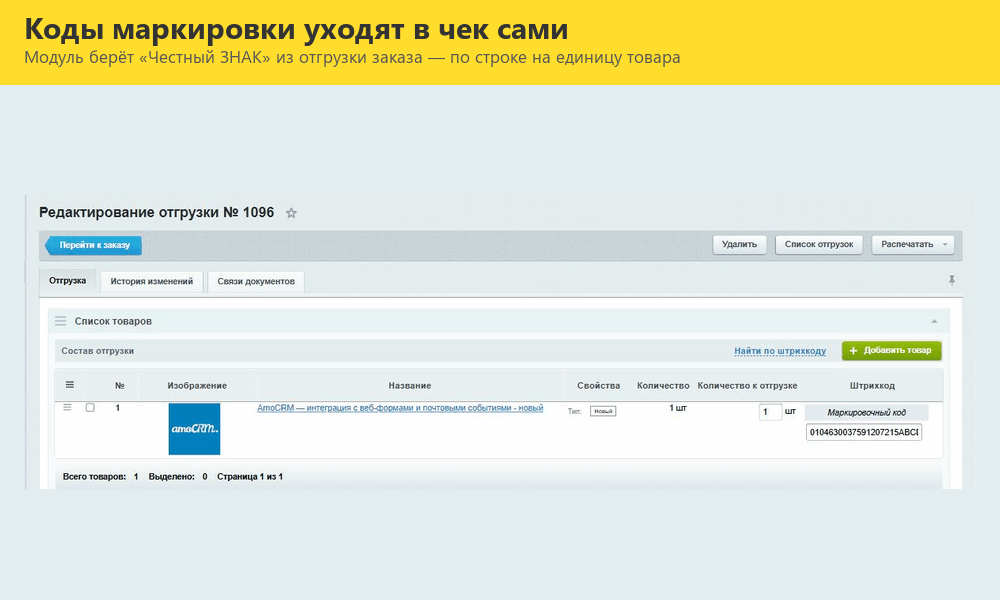This screenshot has width=1000, height=600.
Task: Click the Изображение column header
Action: tap(197, 386)
